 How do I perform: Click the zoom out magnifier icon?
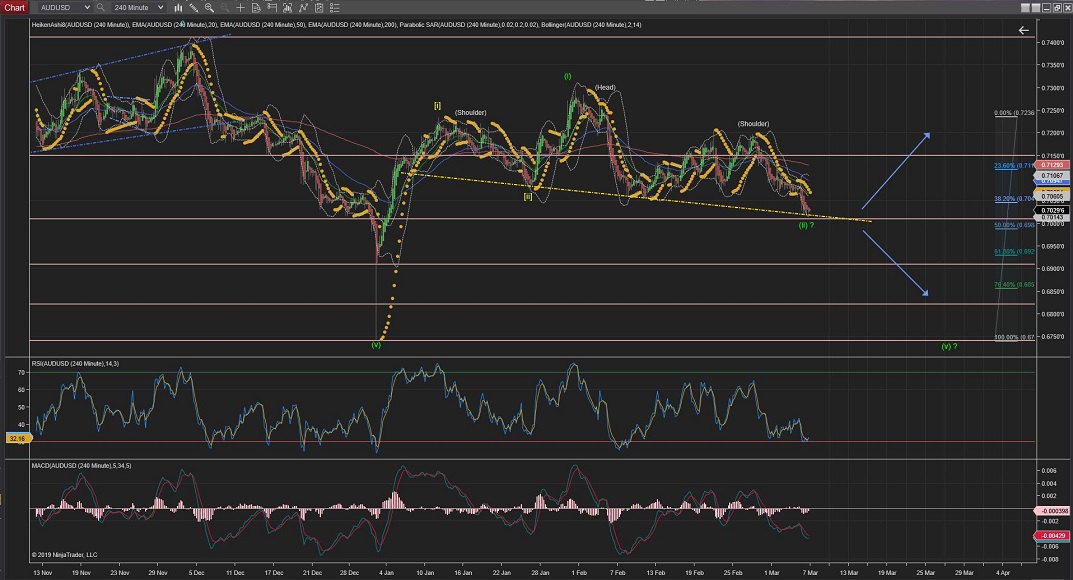[x=225, y=7]
